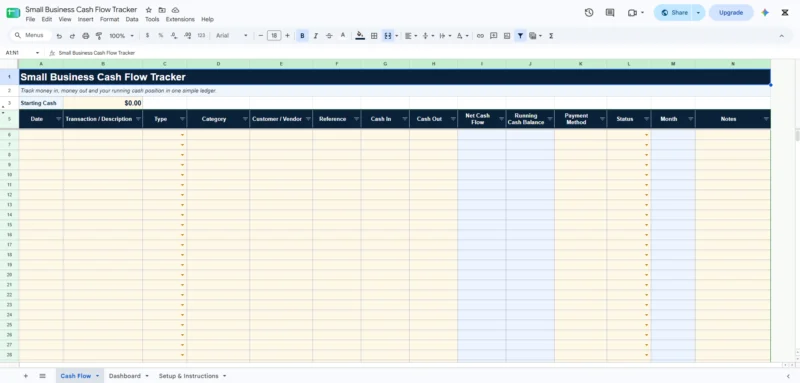Format as currency with dollar icon
The height and width of the screenshot is (383, 800).
coord(147,36)
